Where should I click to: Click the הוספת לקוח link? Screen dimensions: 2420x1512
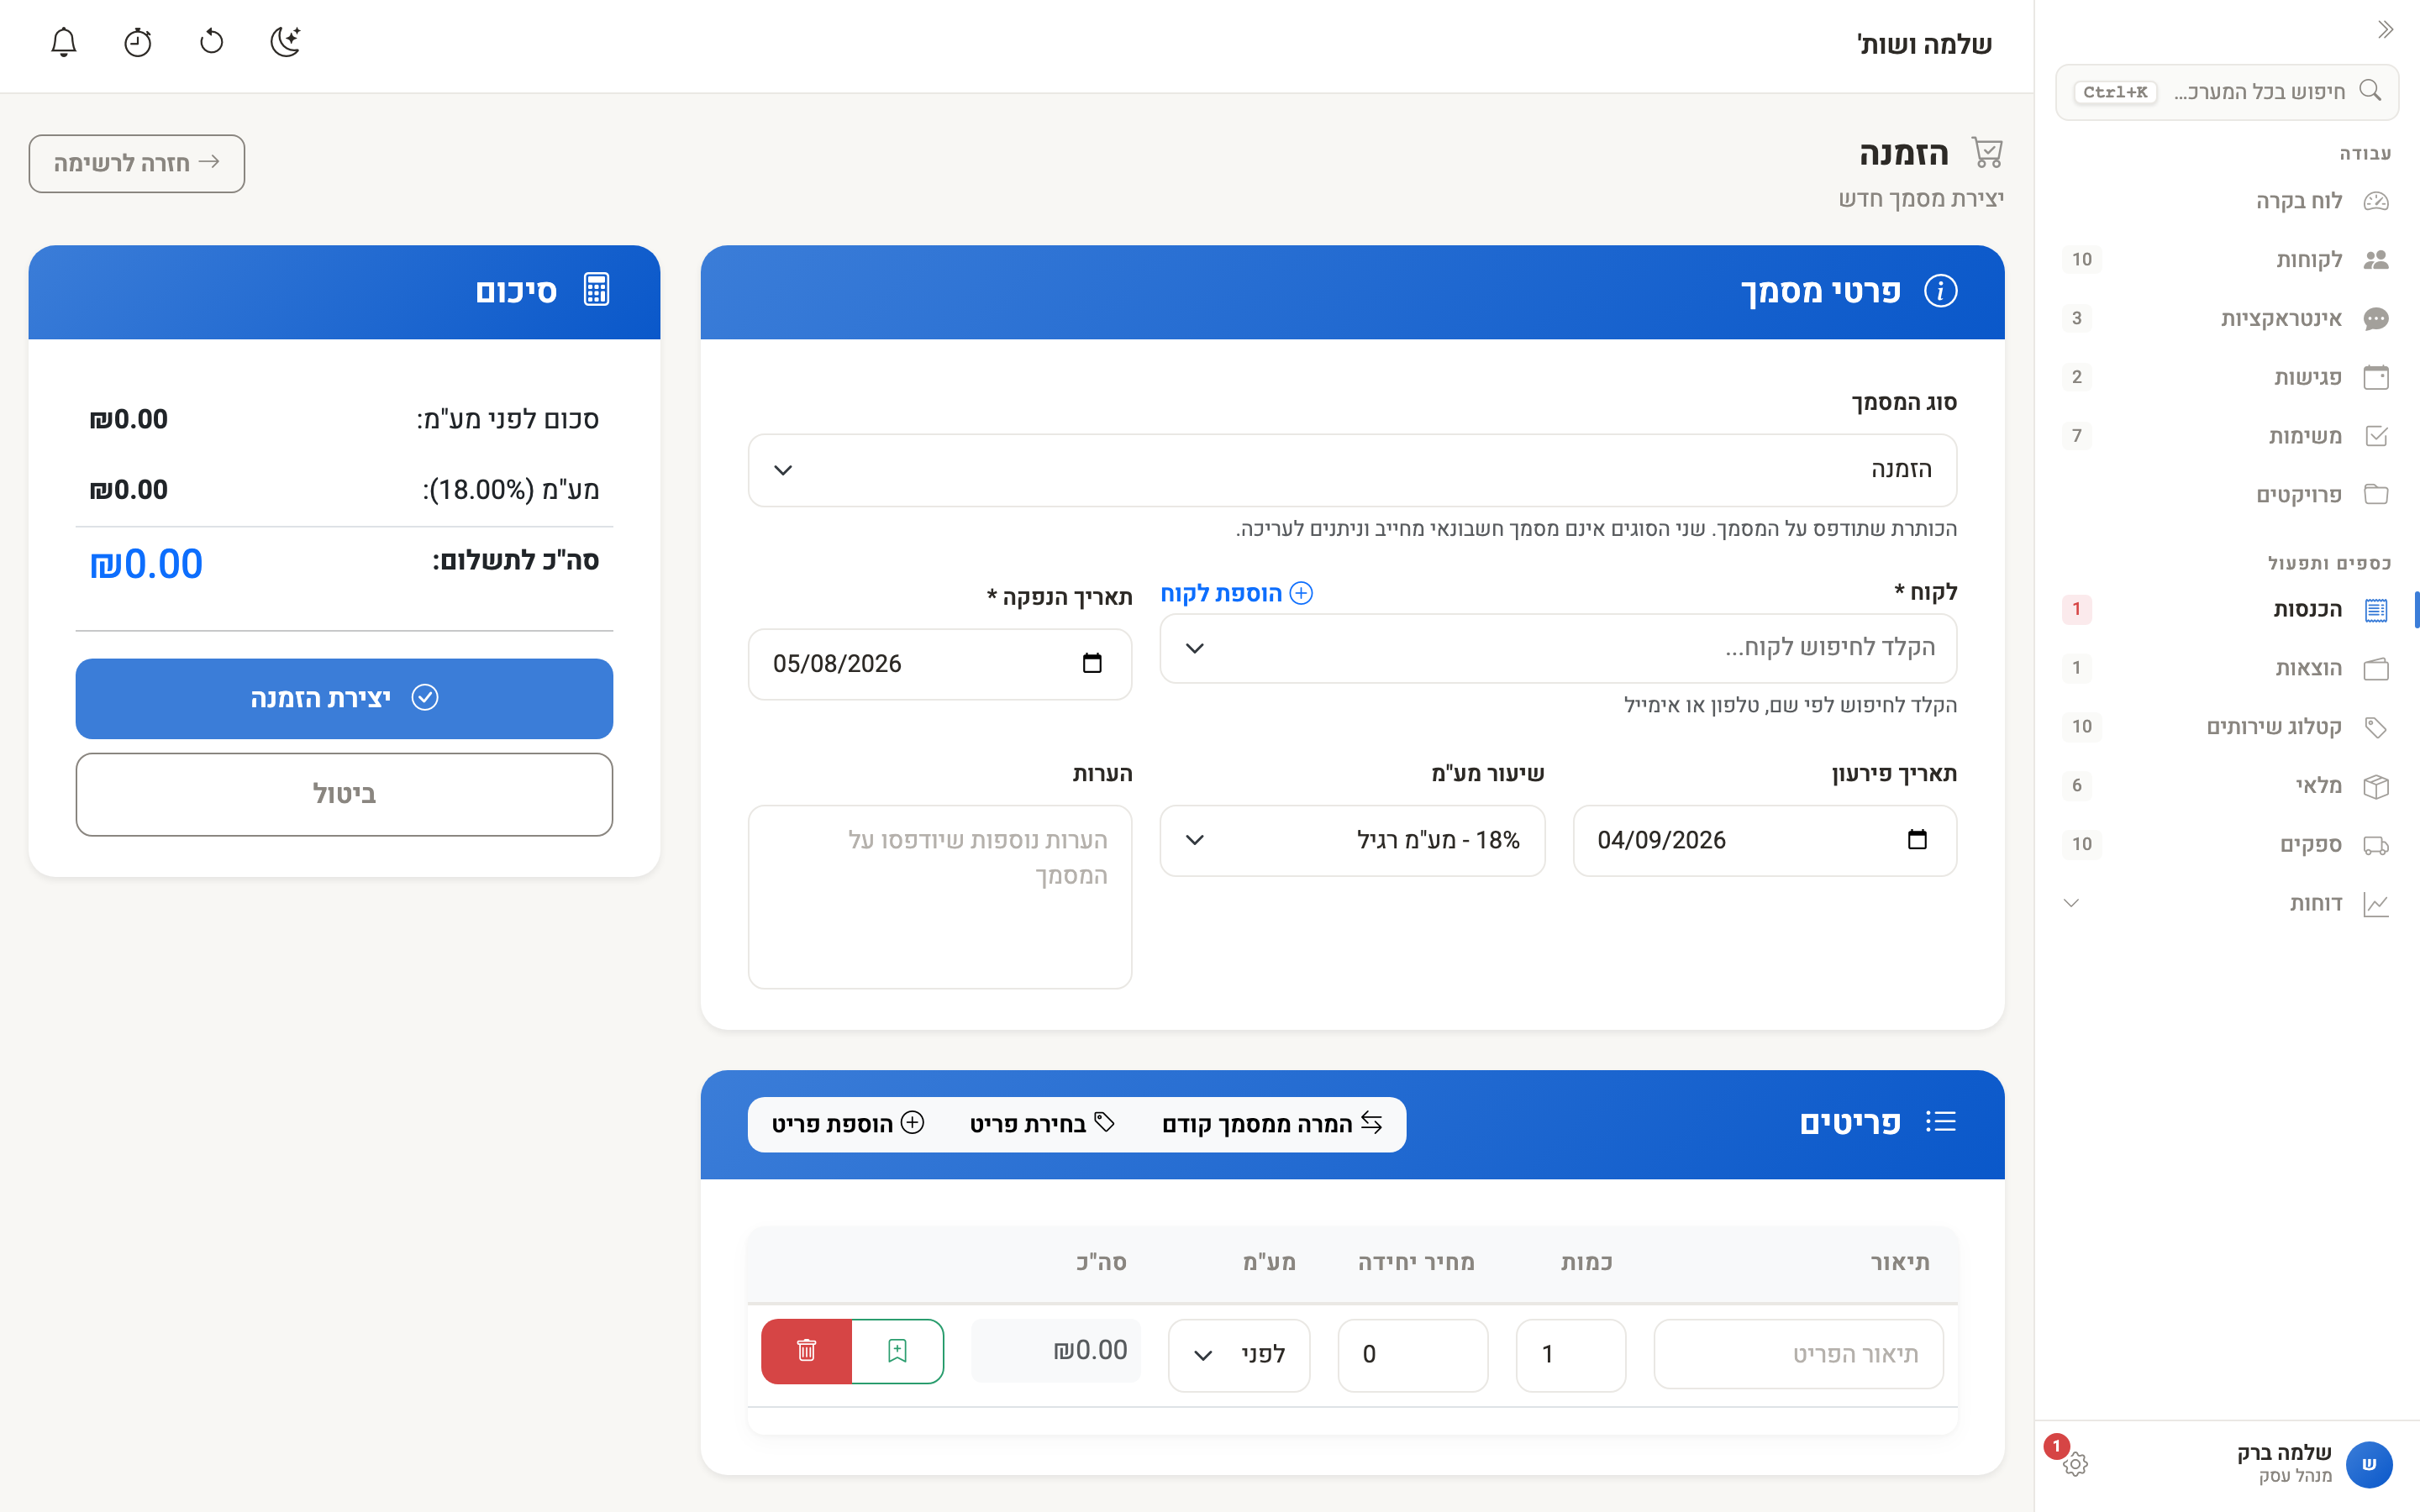[x=1236, y=593]
